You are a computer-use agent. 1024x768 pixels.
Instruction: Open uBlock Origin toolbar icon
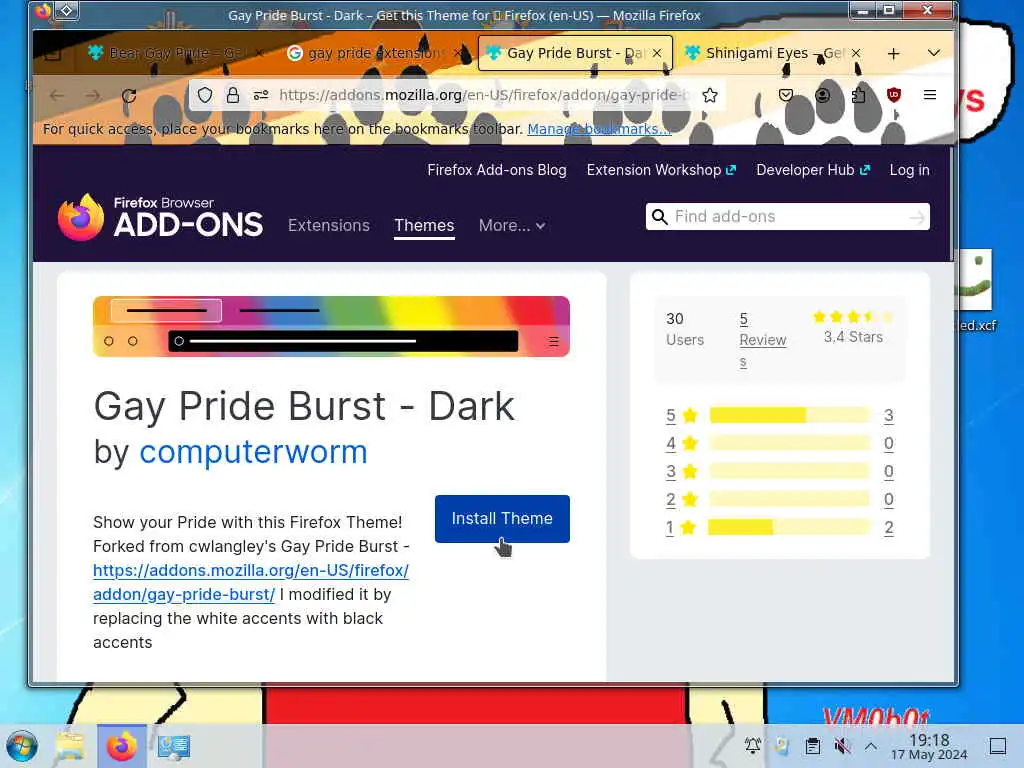[894, 95]
